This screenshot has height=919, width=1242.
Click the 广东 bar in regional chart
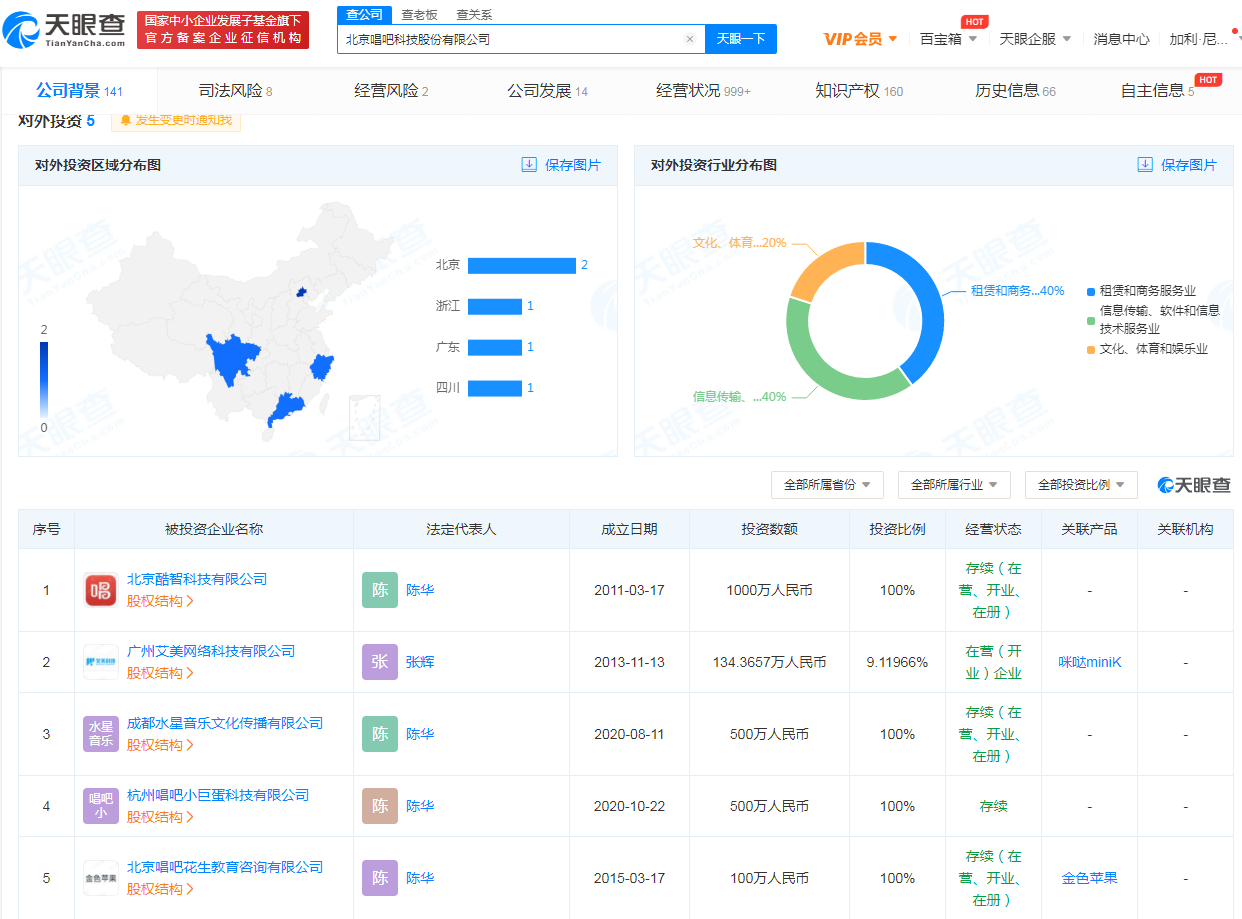pyautogui.click(x=494, y=347)
